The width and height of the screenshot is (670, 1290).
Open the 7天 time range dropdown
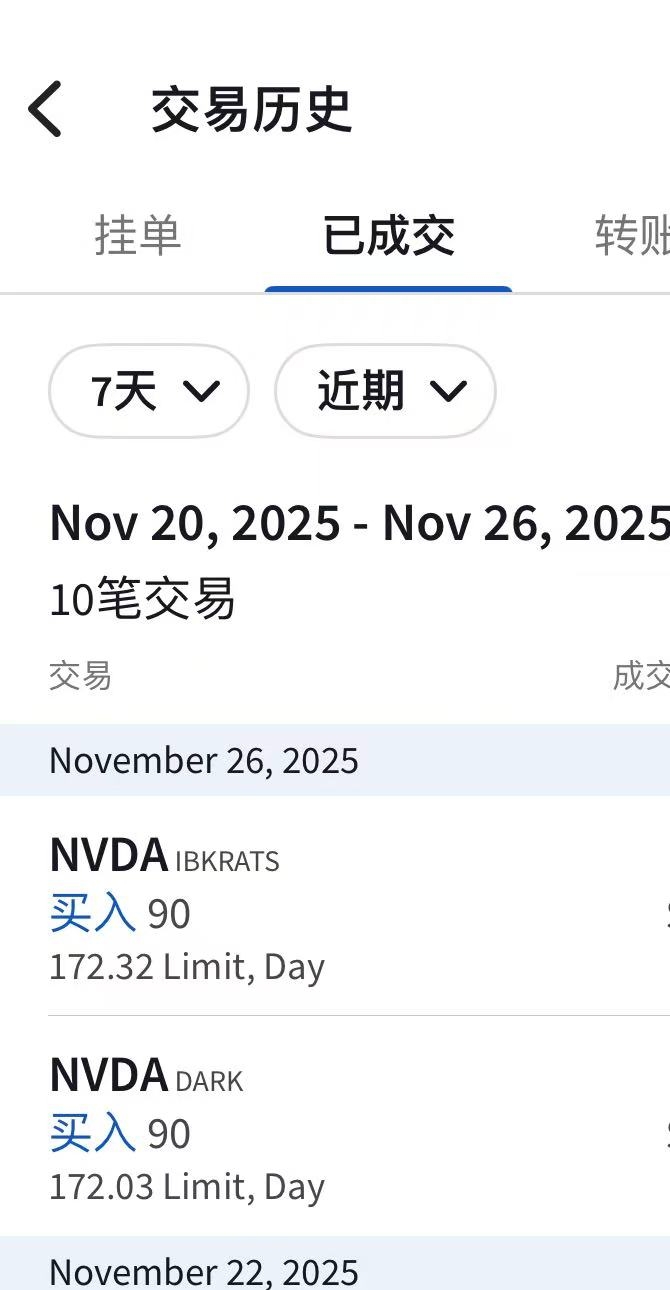(149, 391)
